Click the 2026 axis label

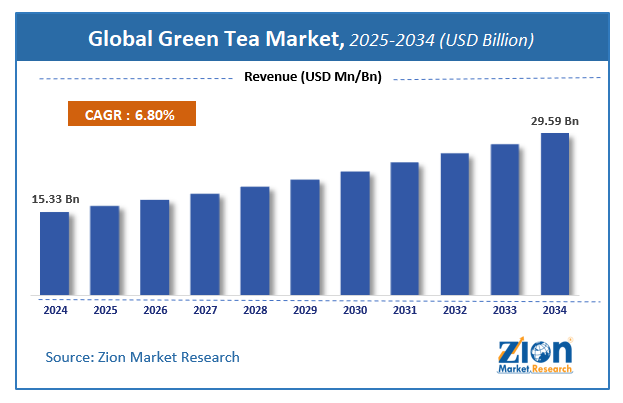click(155, 310)
